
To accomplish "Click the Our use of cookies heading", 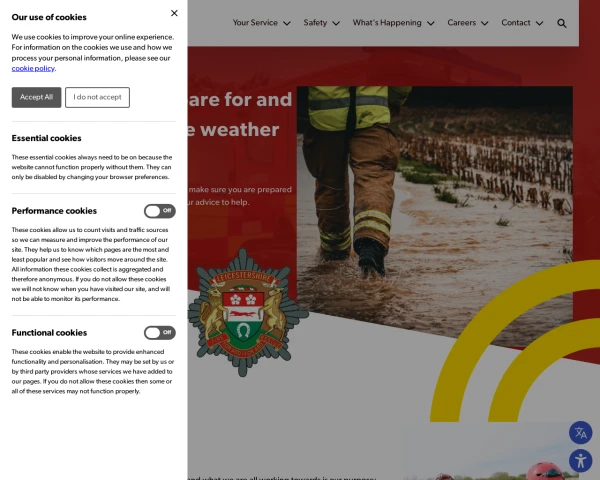I will point(49,17).
